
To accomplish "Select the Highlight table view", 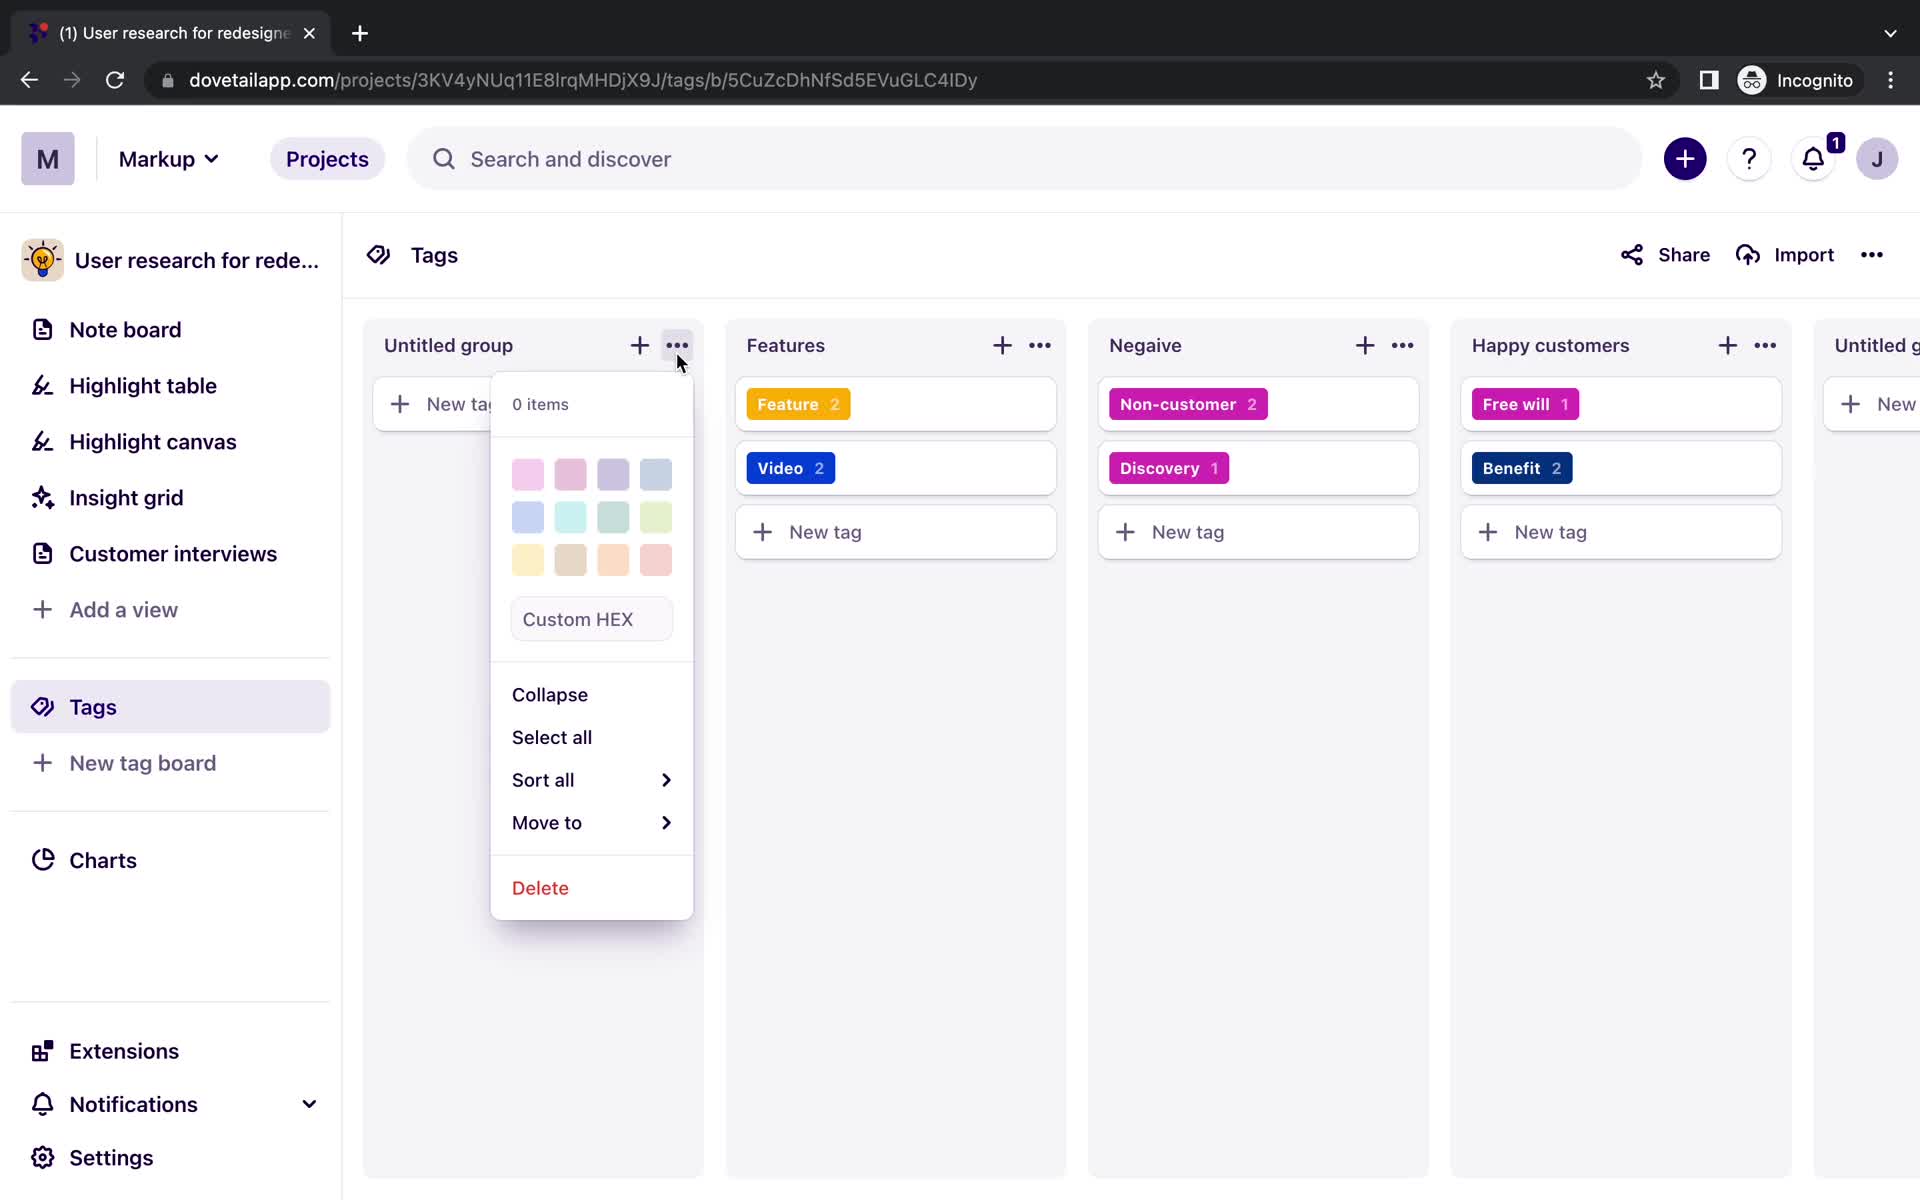I will tap(142, 384).
